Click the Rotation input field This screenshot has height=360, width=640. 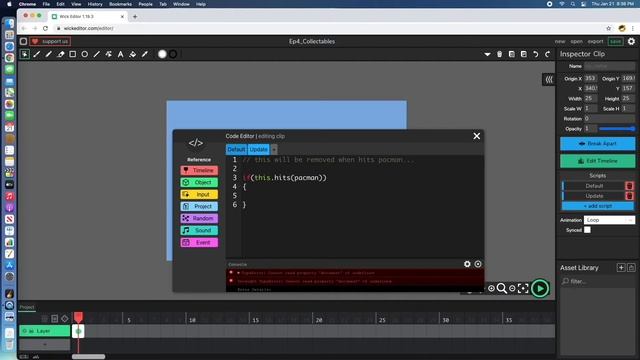coord(609,118)
